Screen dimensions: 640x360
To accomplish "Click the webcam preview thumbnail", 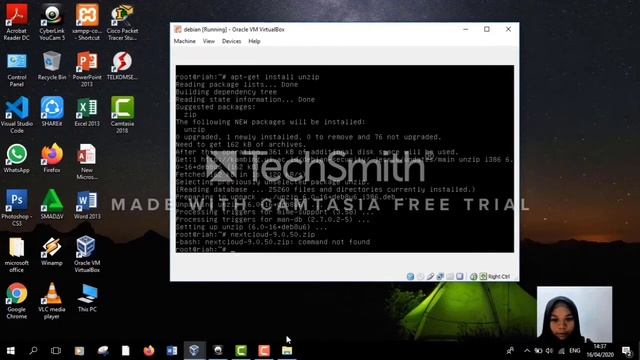I will coord(574,314).
